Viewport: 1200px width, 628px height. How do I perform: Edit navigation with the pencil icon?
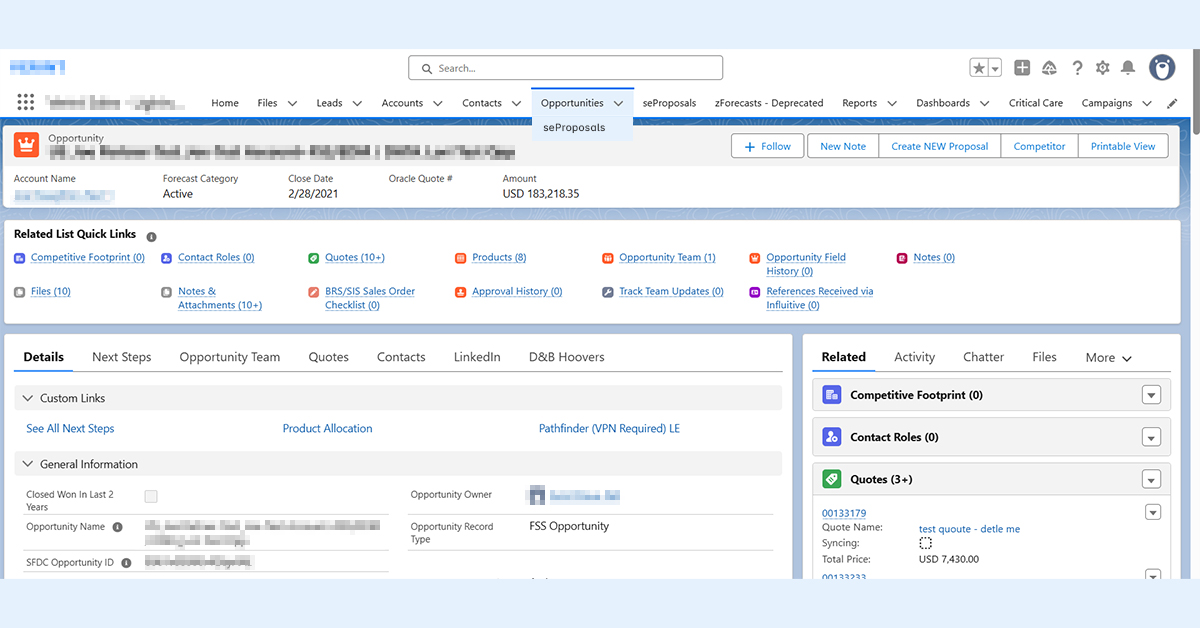point(1173,103)
